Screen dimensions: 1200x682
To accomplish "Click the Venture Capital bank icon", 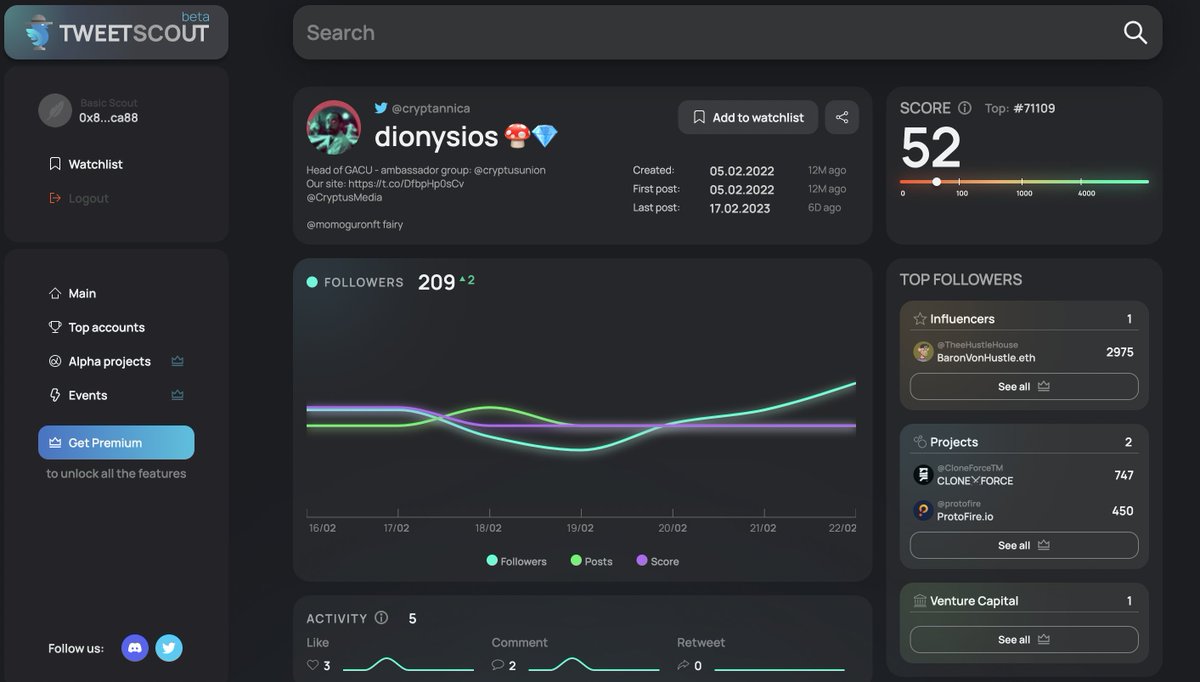I will point(920,601).
